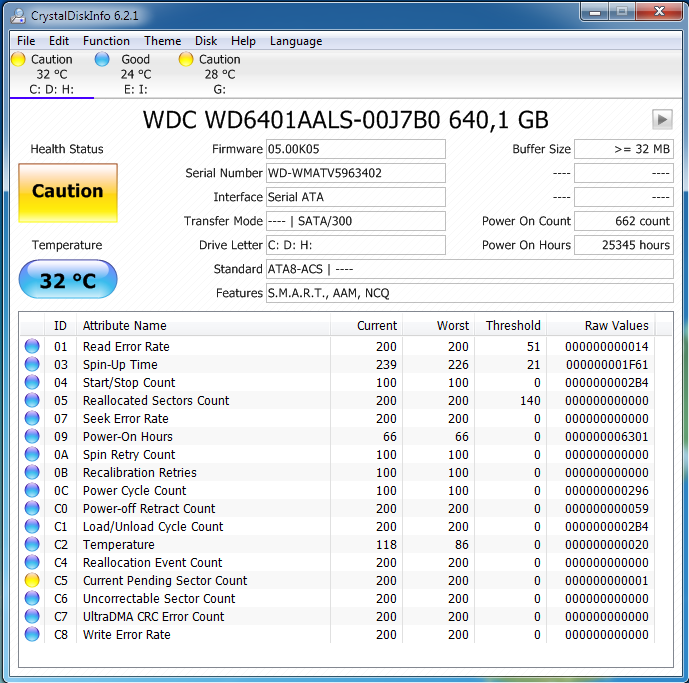This screenshot has width=689, height=683.
Task: Click the UltraDMA CRC Error Count name
Action: pyautogui.click(x=153, y=617)
